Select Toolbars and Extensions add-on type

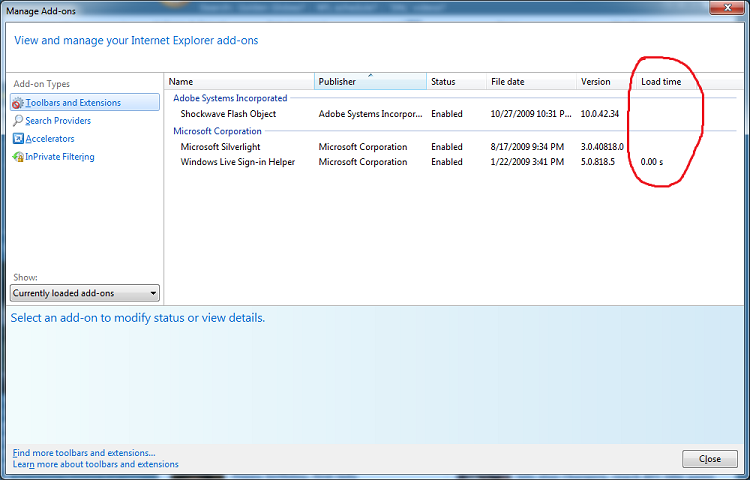(x=85, y=103)
